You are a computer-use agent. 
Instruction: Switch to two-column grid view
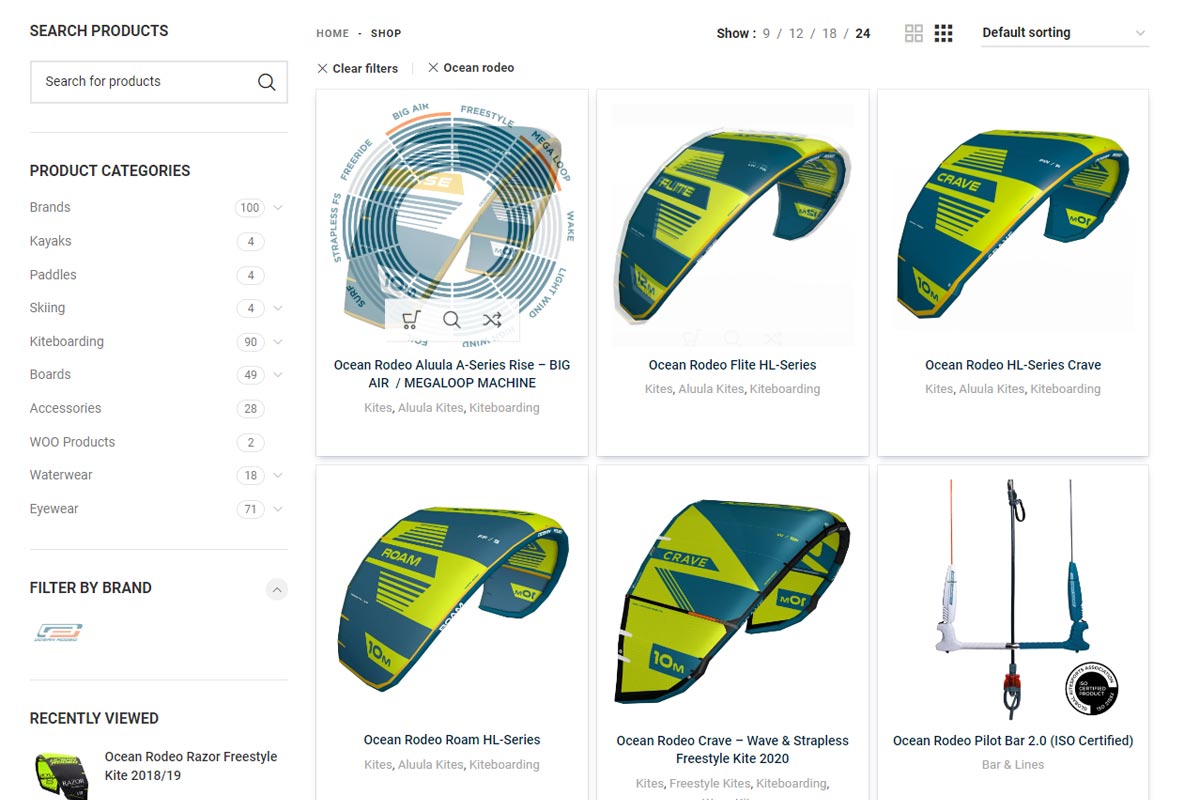[x=913, y=33]
